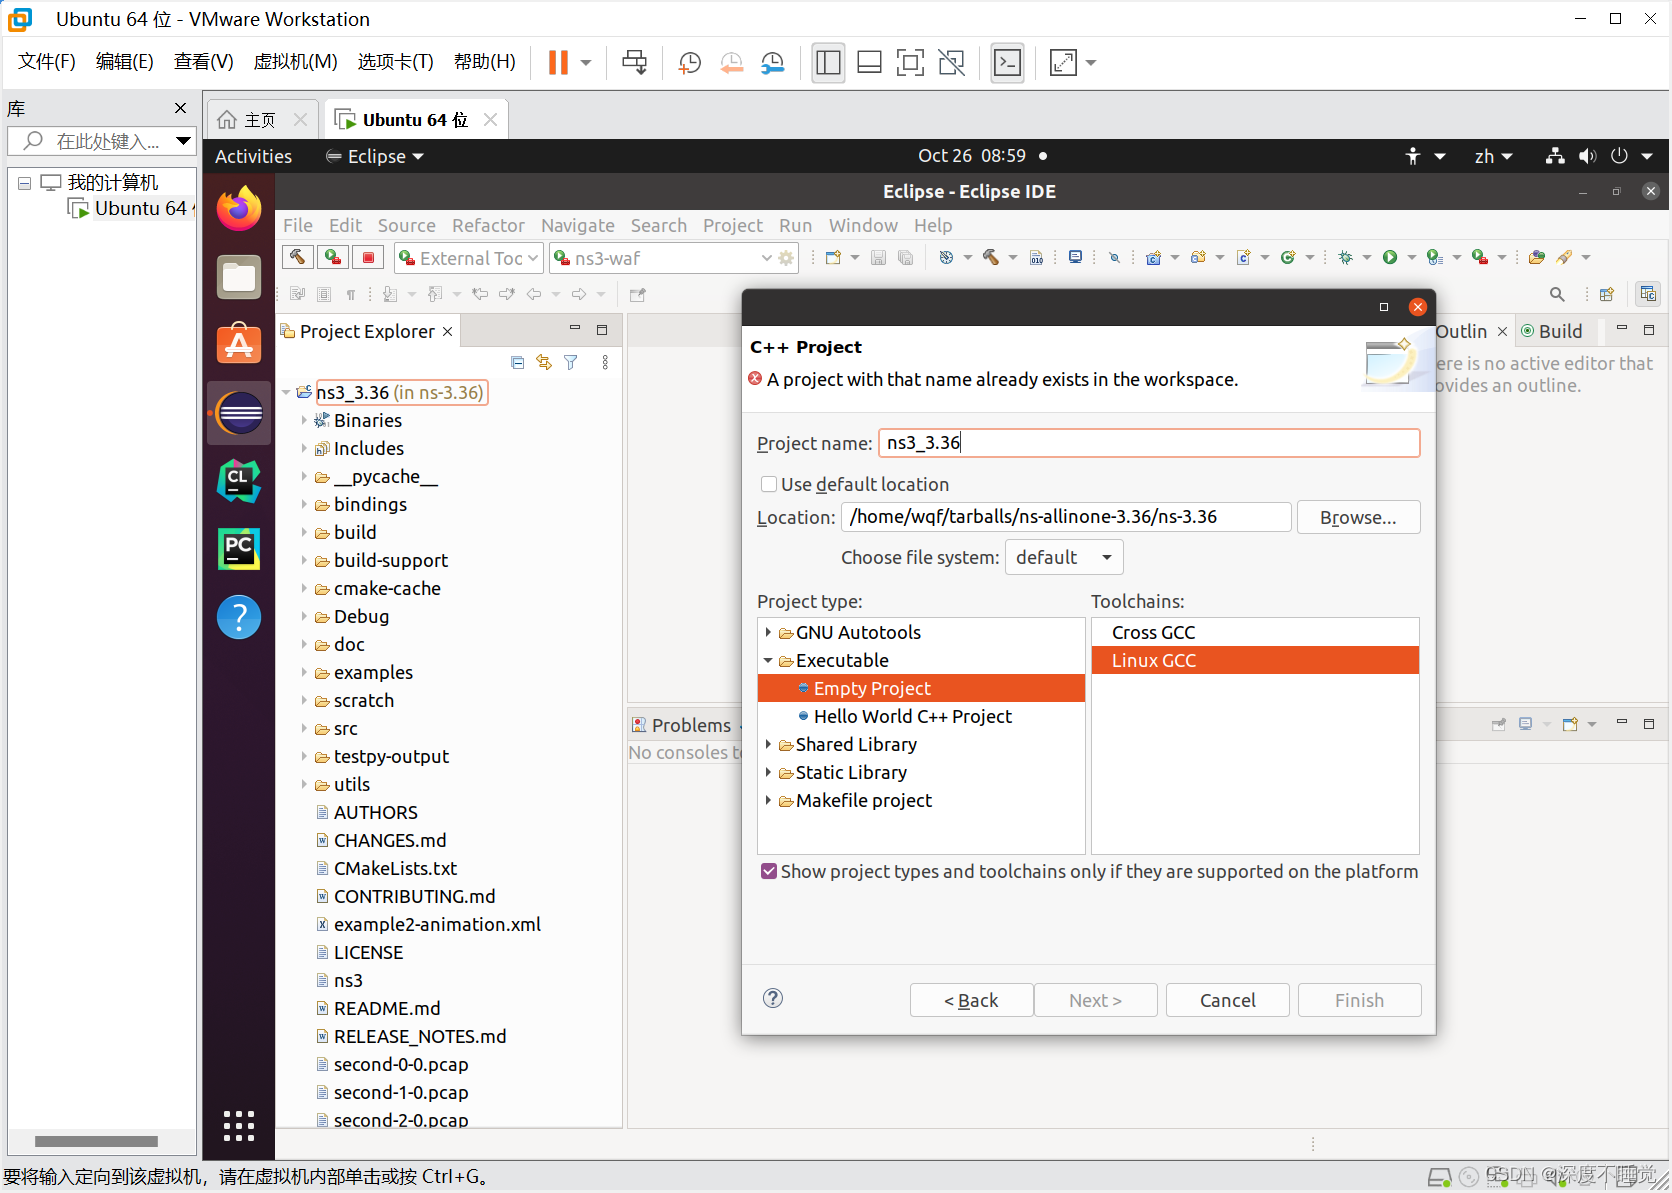This screenshot has height=1193, width=1672.
Task: Click the Open Terminal monitor icon
Action: coord(1075,257)
